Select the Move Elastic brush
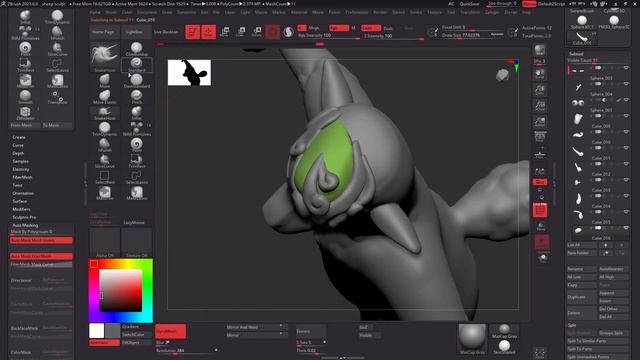The height and width of the screenshot is (360, 640). (104, 97)
